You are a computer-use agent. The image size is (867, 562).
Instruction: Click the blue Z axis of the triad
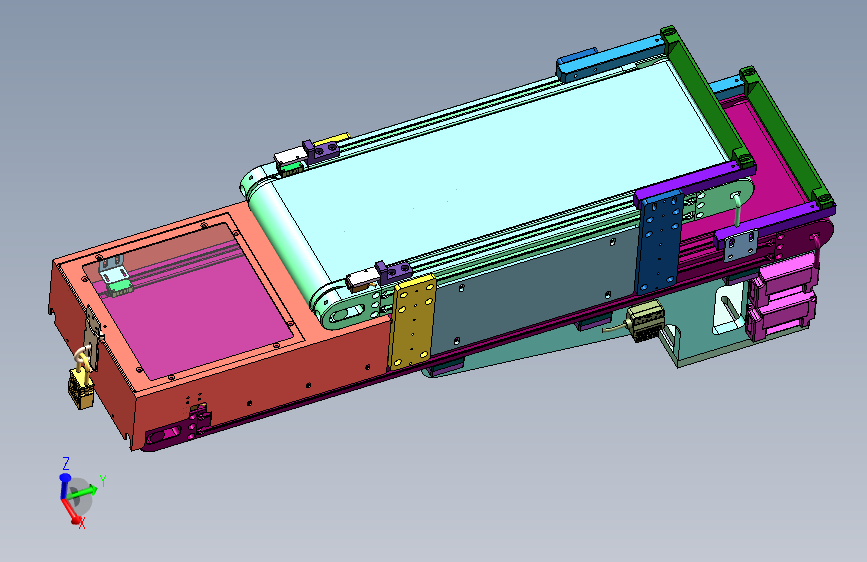pos(65,487)
